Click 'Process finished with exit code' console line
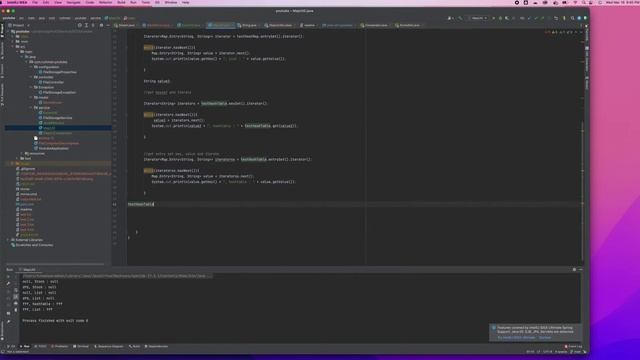Image resolution: width=640 pixels, height=360 pixels. [x=55, y=321]
